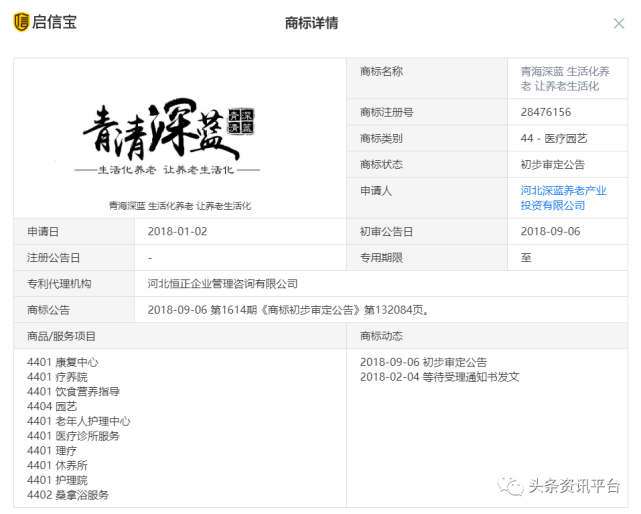Select the 4404 园艺 service item

point(52,407)
